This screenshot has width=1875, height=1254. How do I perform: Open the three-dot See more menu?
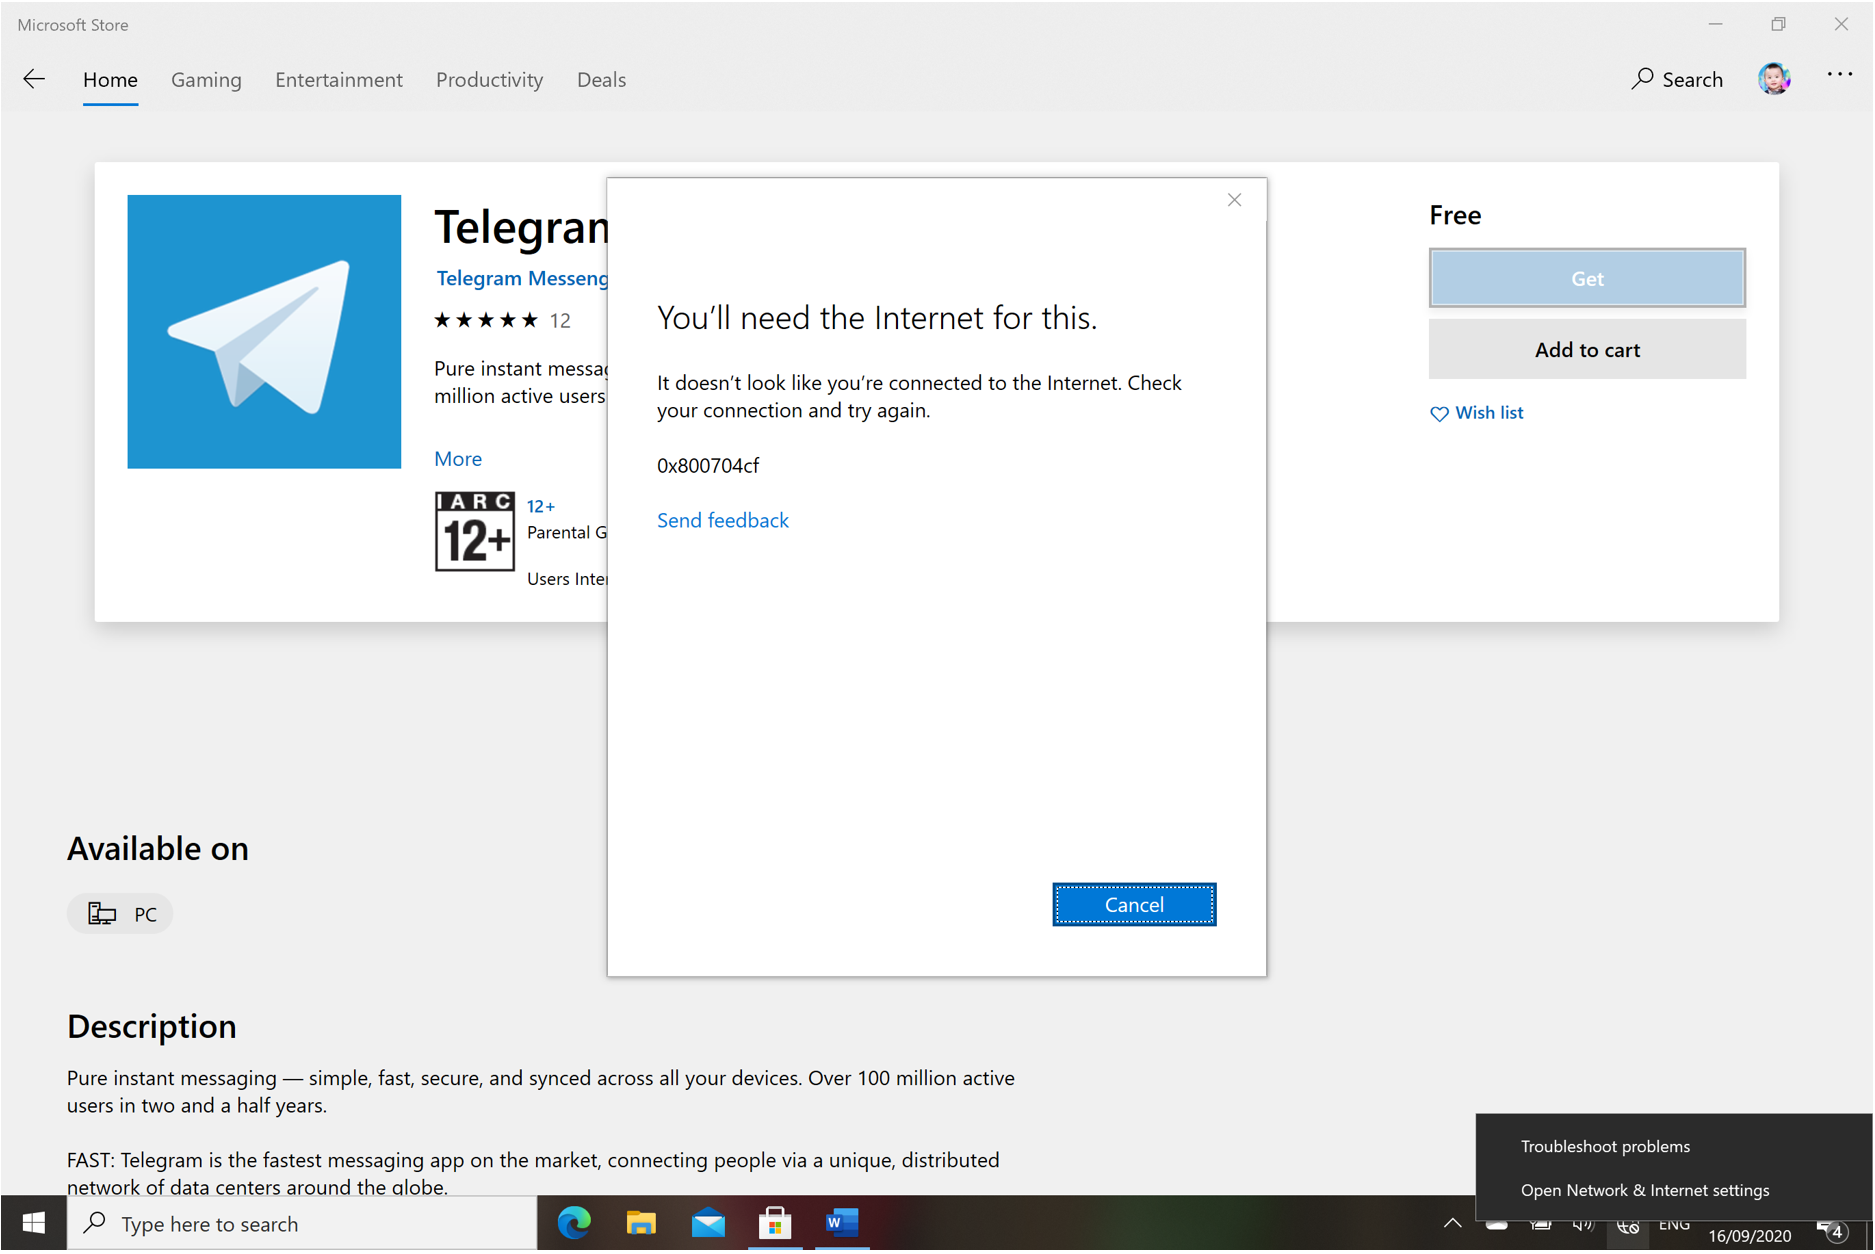(1840, 75)
